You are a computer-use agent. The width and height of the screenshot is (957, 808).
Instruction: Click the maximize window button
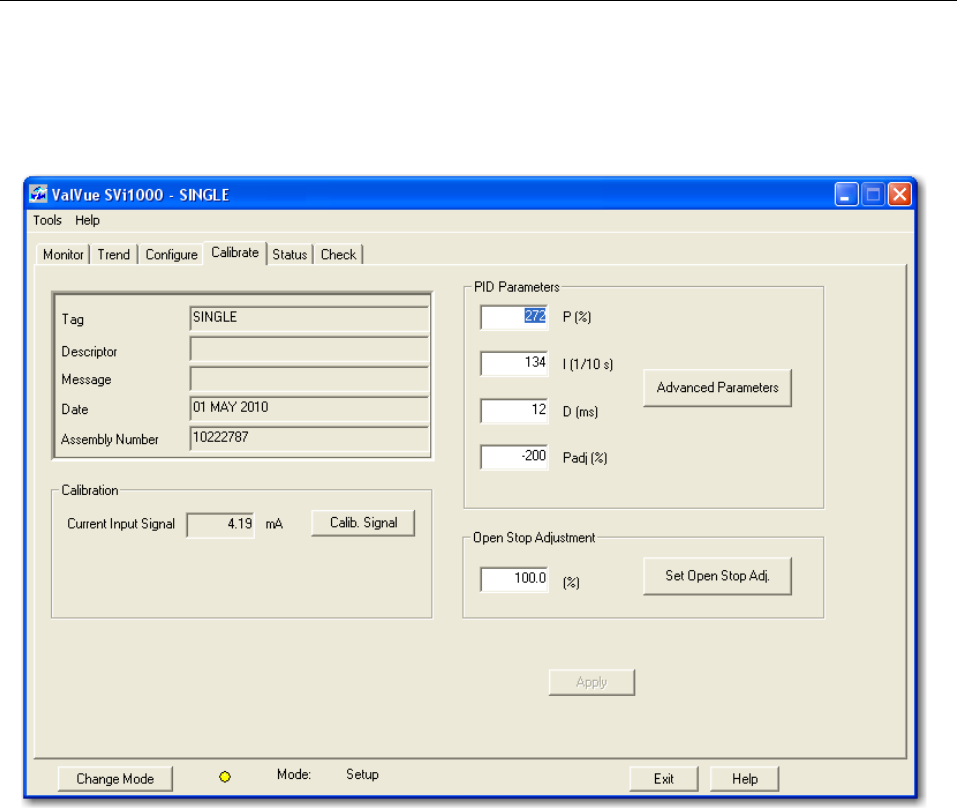tap(873, 195)
